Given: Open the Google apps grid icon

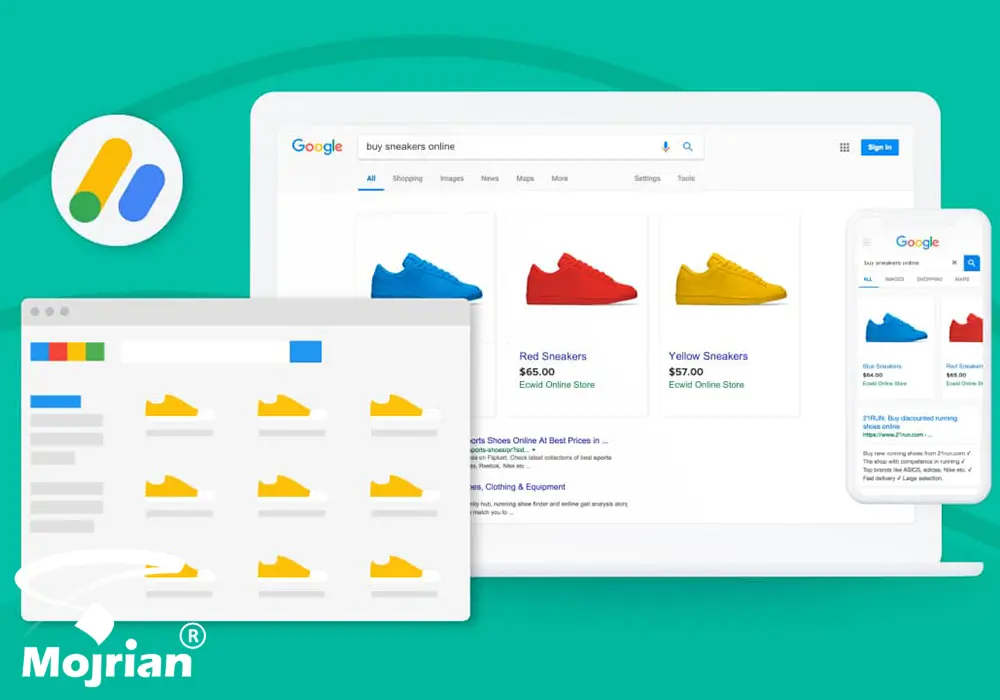Looking at the screenshot, I should click(844, 147).
